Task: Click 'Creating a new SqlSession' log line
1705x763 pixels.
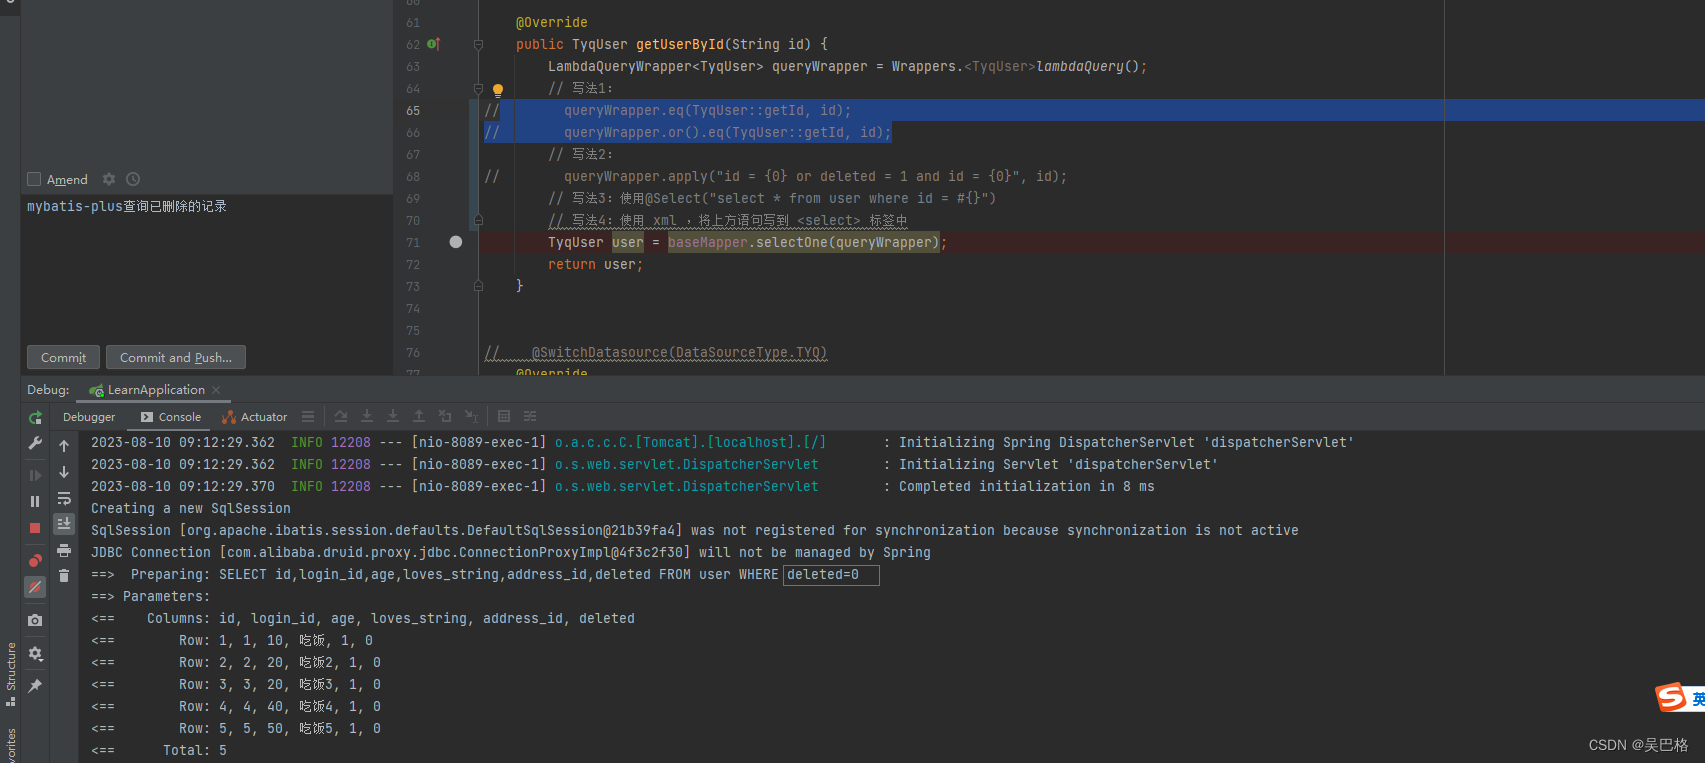Action: pyautogui.click(x=191, y=508)
